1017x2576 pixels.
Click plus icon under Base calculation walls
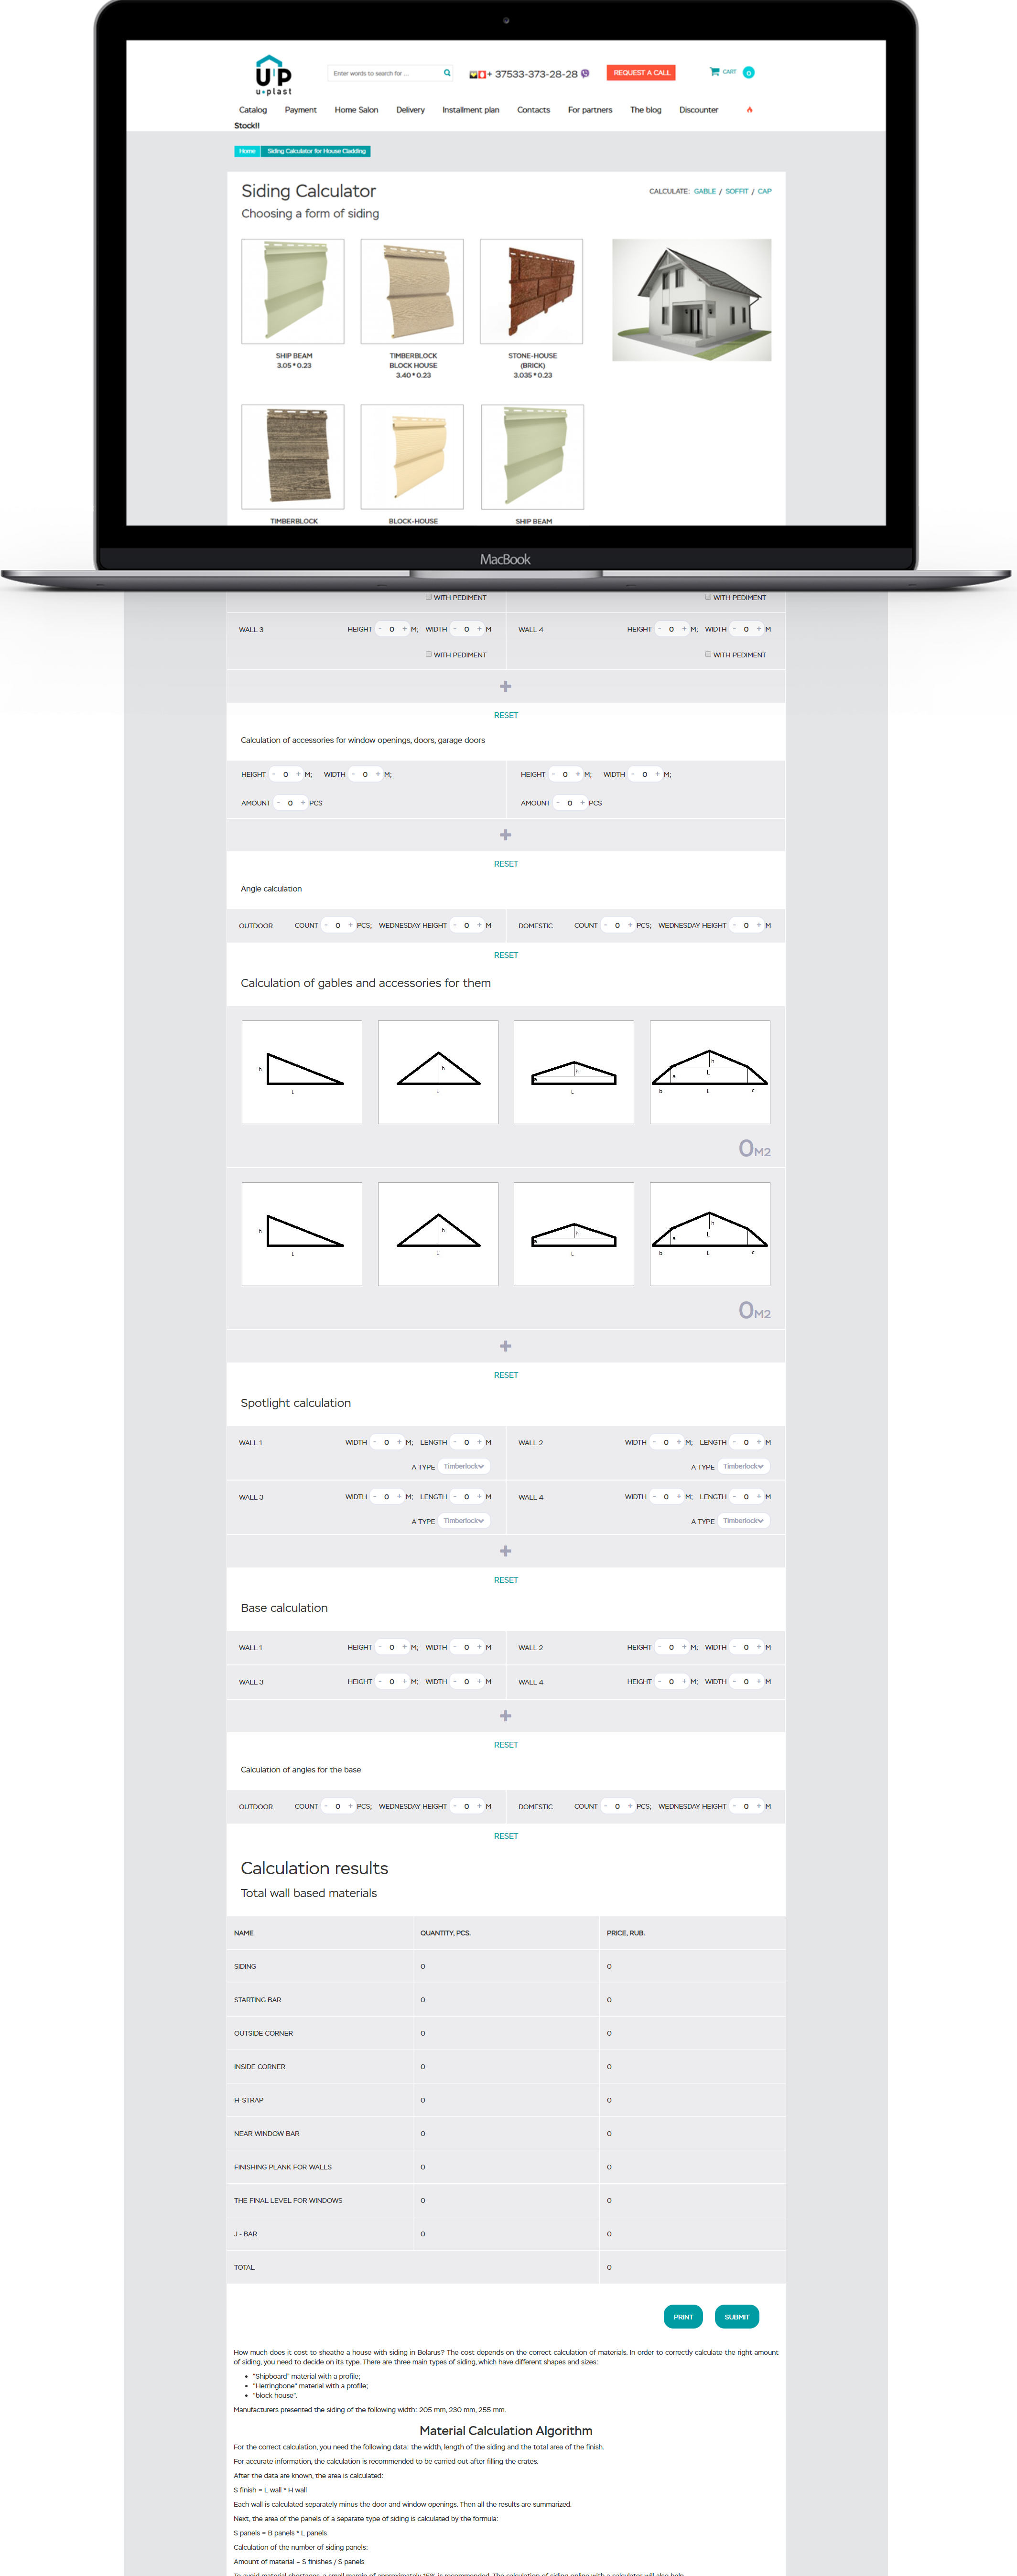click(506, 1716)
